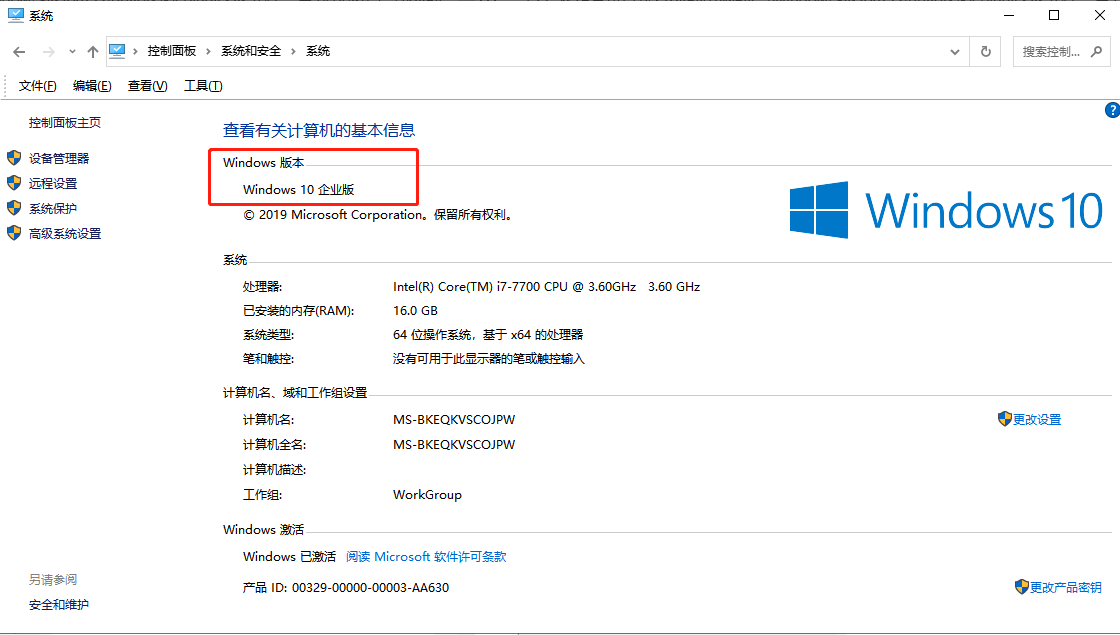Click inside the search control panel box

tap(1055, 51)
